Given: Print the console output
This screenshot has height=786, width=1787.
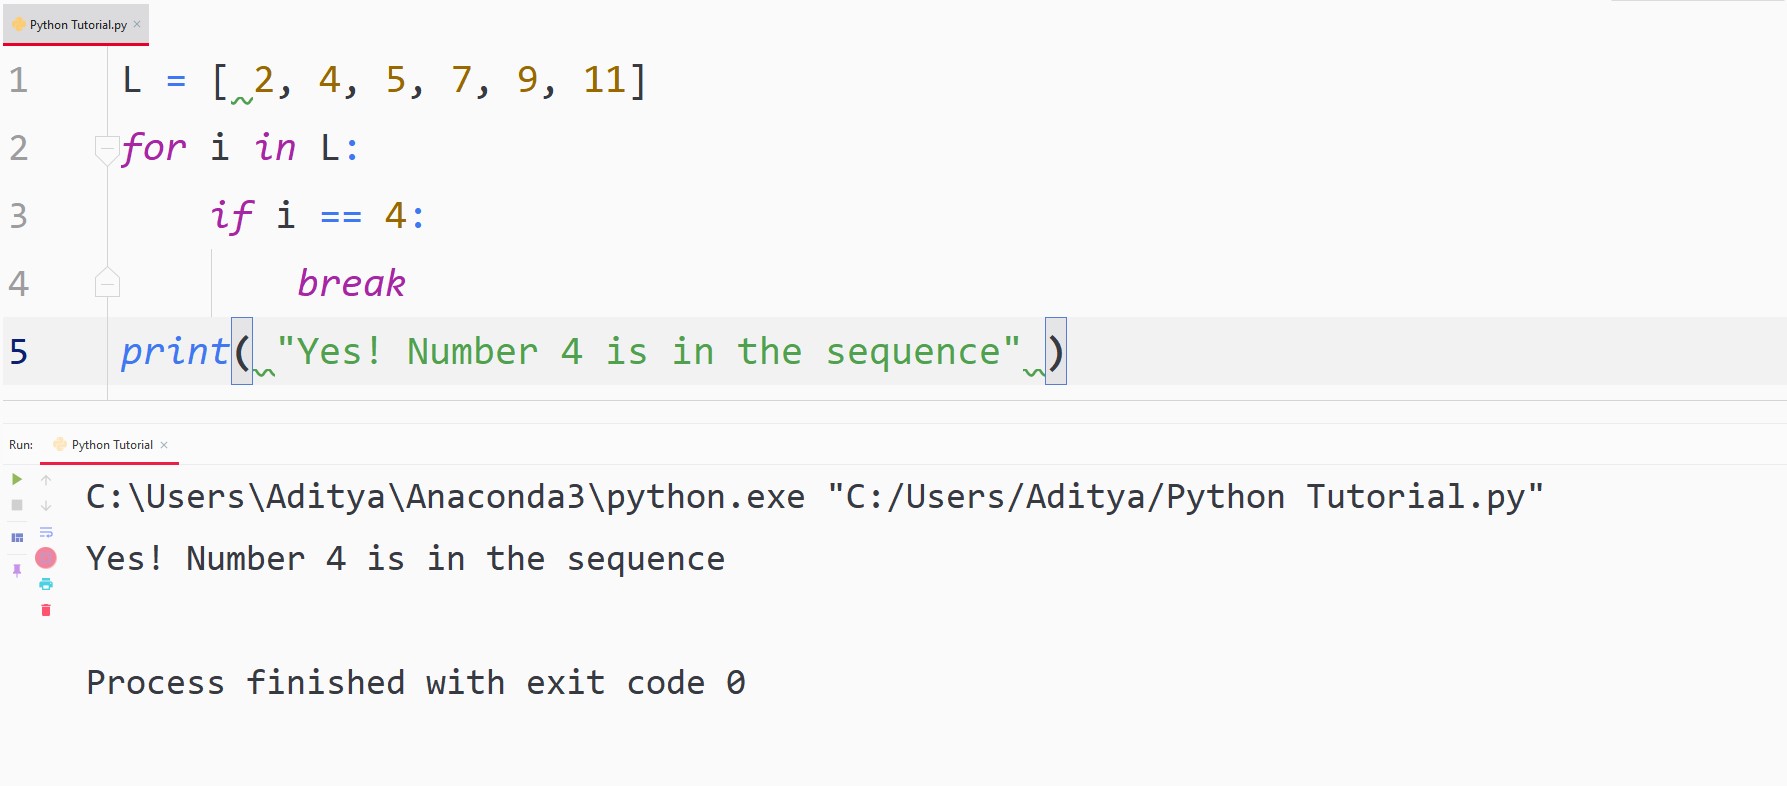Looking at the screenshot, I should [x=45, y=584].
